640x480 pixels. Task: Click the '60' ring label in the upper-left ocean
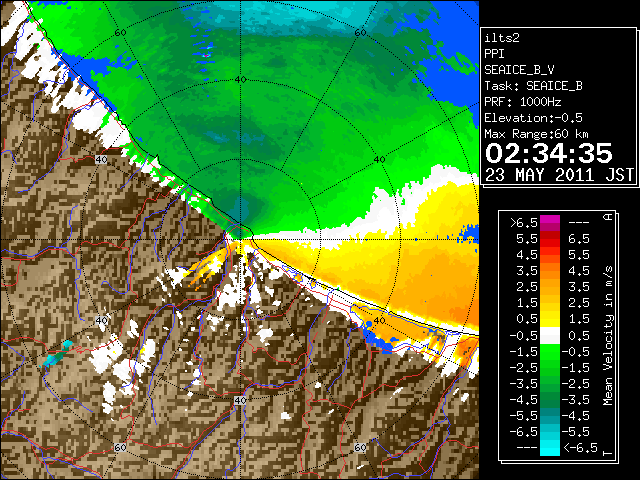pyautogui.click(x=120, y=33)
